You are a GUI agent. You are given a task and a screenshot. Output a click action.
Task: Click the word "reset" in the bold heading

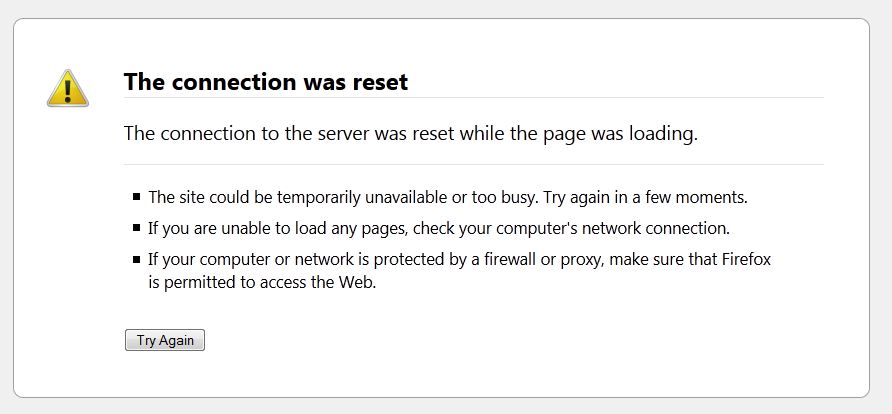380,82
